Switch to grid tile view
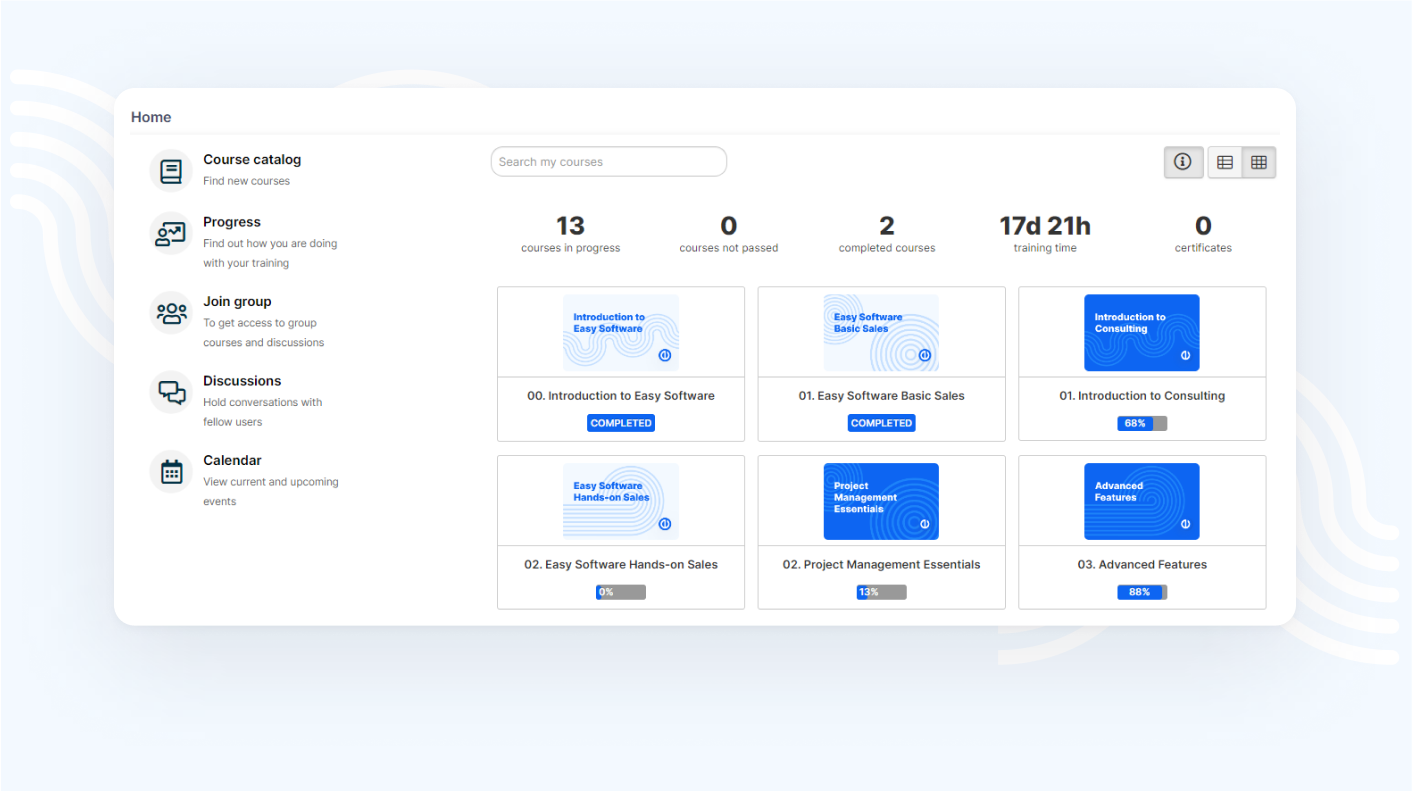Screen dimensions: 1412x791 pos(1259,162)
